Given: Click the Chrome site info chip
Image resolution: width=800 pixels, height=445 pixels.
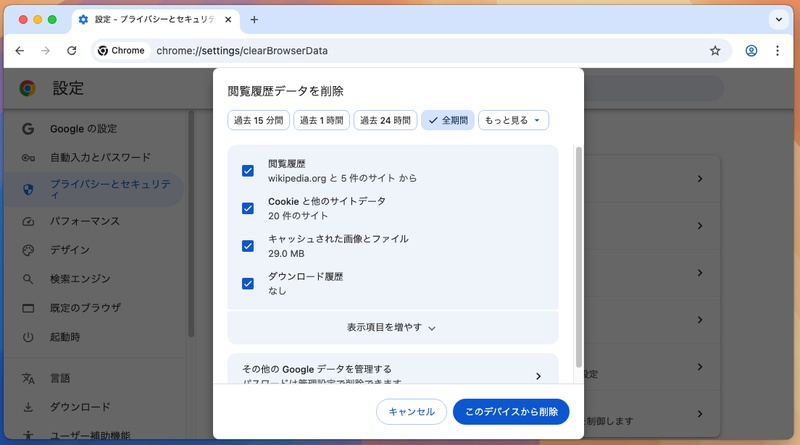Looking at the screenshot, I should (x=121, y=51).
